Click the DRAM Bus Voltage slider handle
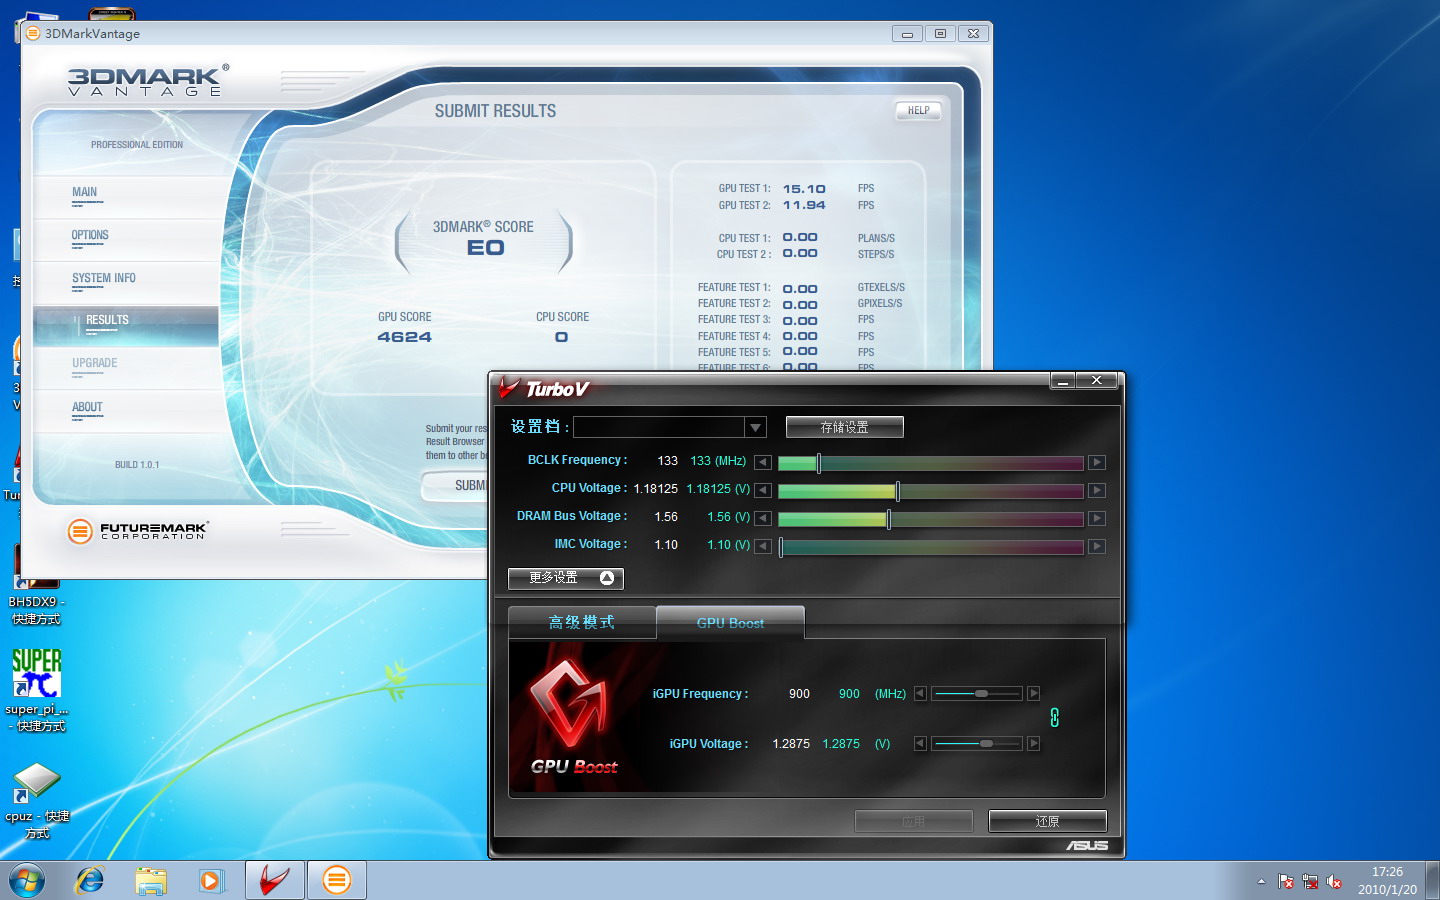Image resolution: width=1440 pixels, height=900 pixels. 889,518
